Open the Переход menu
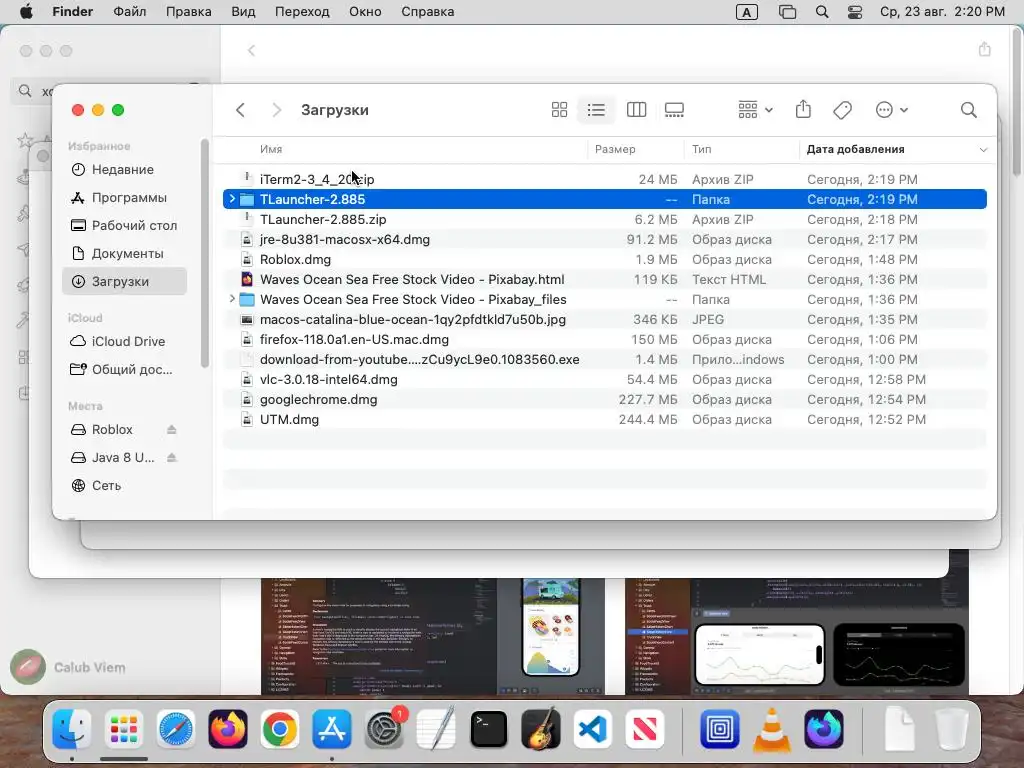This screenshot has width=1024, height=768. tap(302, 12)
